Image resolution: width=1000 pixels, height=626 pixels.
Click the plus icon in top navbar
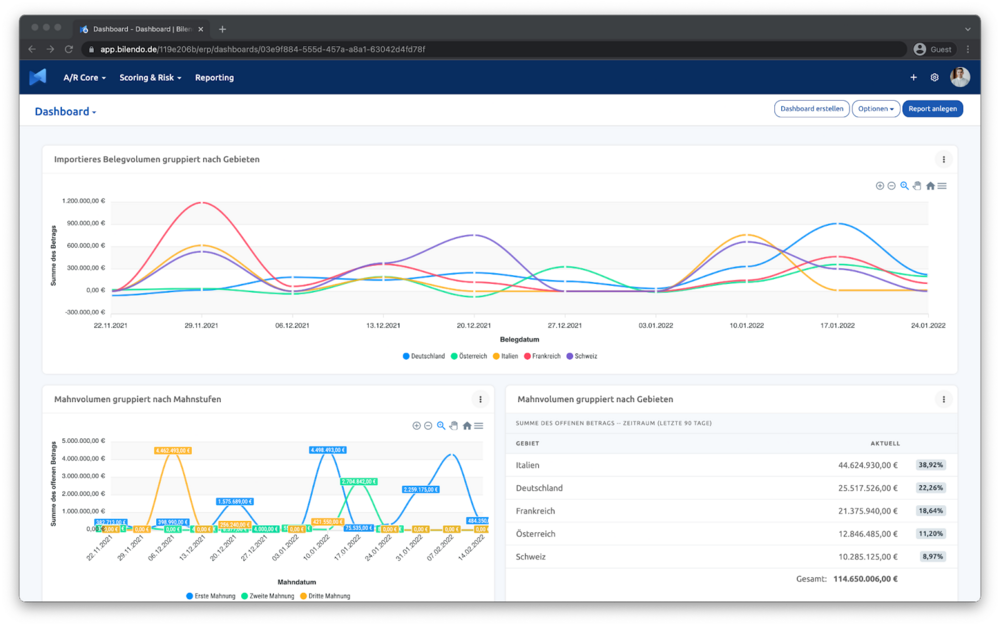(x=913, y=77)
